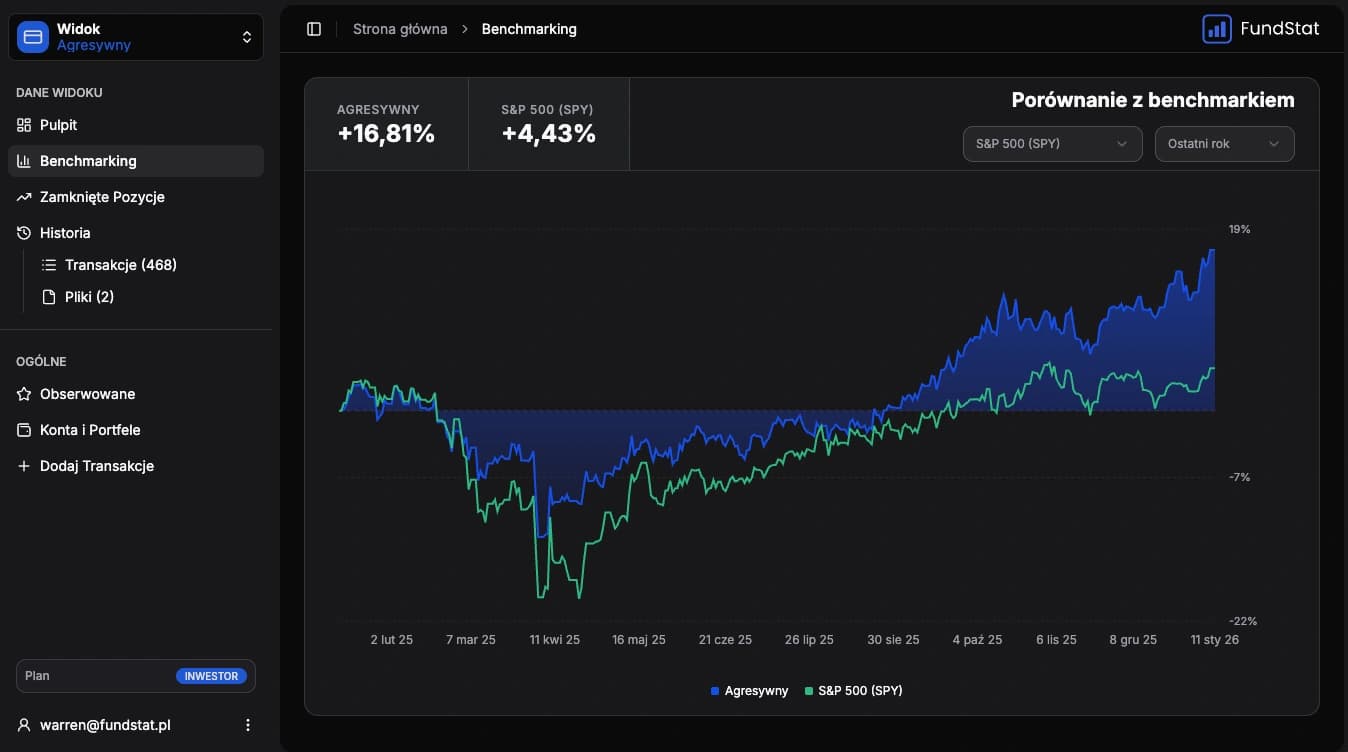Viewport: 1348px width, 752px height.
Task: Select the Obserwowane star icon
Action: point(22,393)
